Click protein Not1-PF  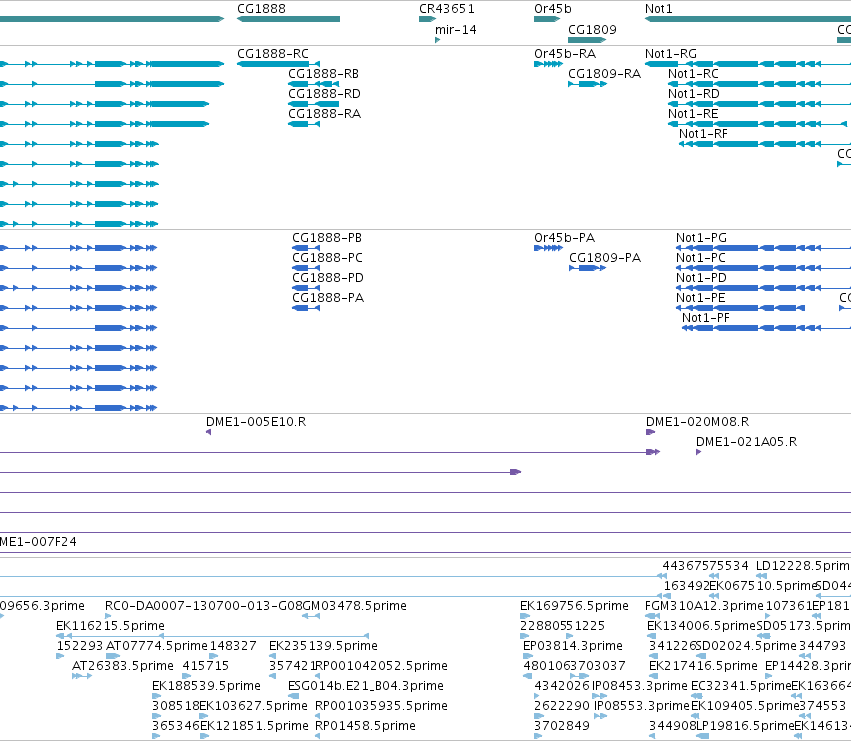[x=706, y=318]
